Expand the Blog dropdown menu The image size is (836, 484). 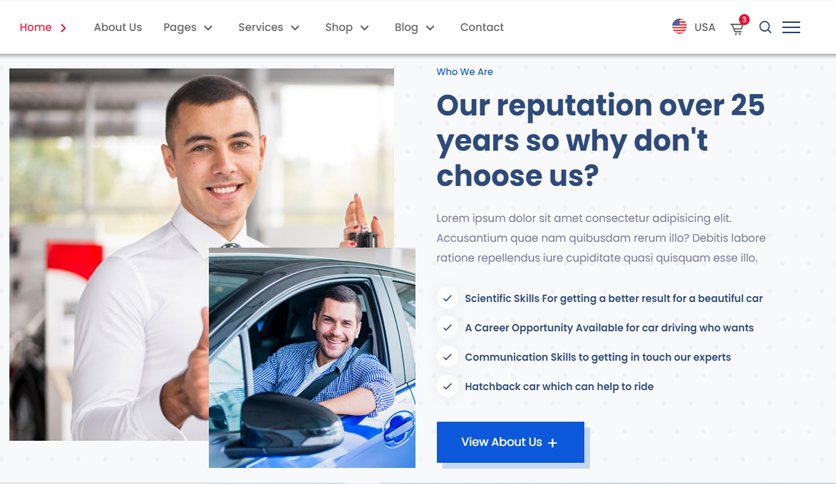coord(414,27)
